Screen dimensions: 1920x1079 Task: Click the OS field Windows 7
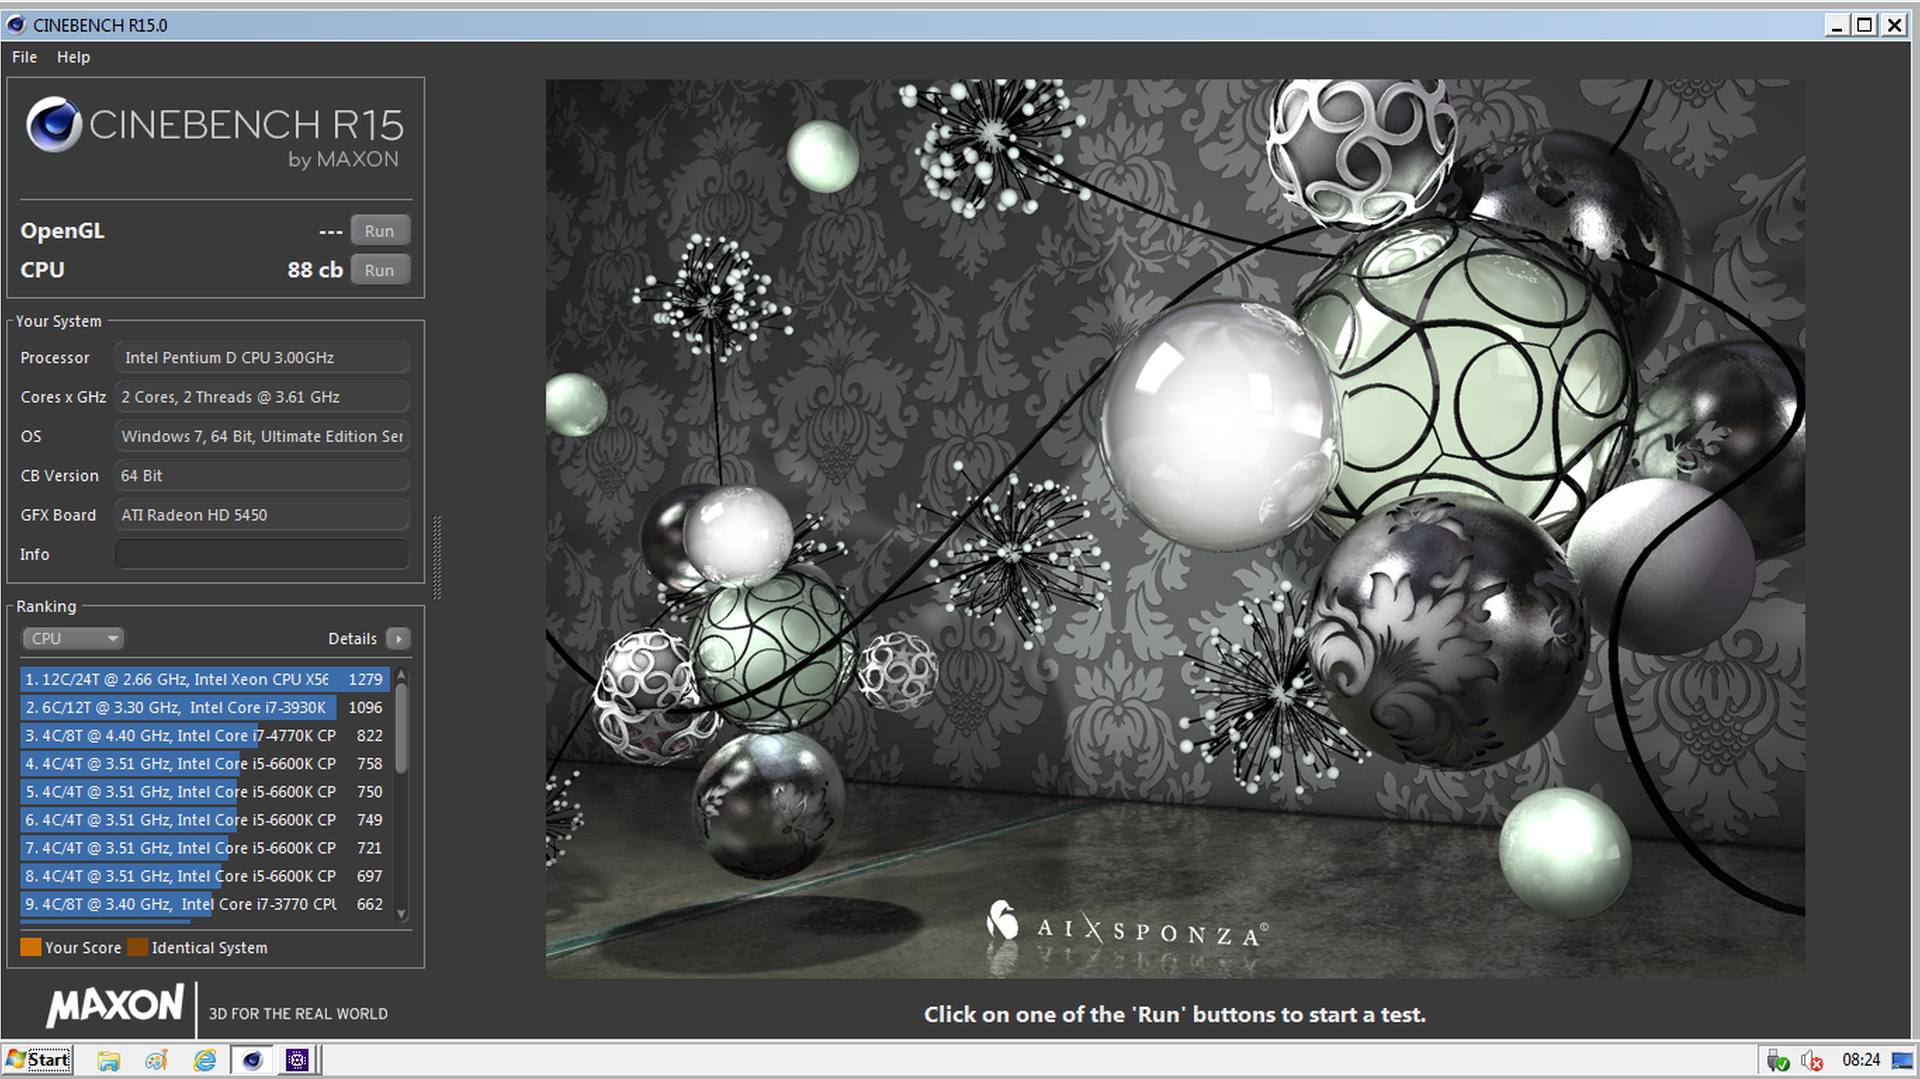[262, 436]
